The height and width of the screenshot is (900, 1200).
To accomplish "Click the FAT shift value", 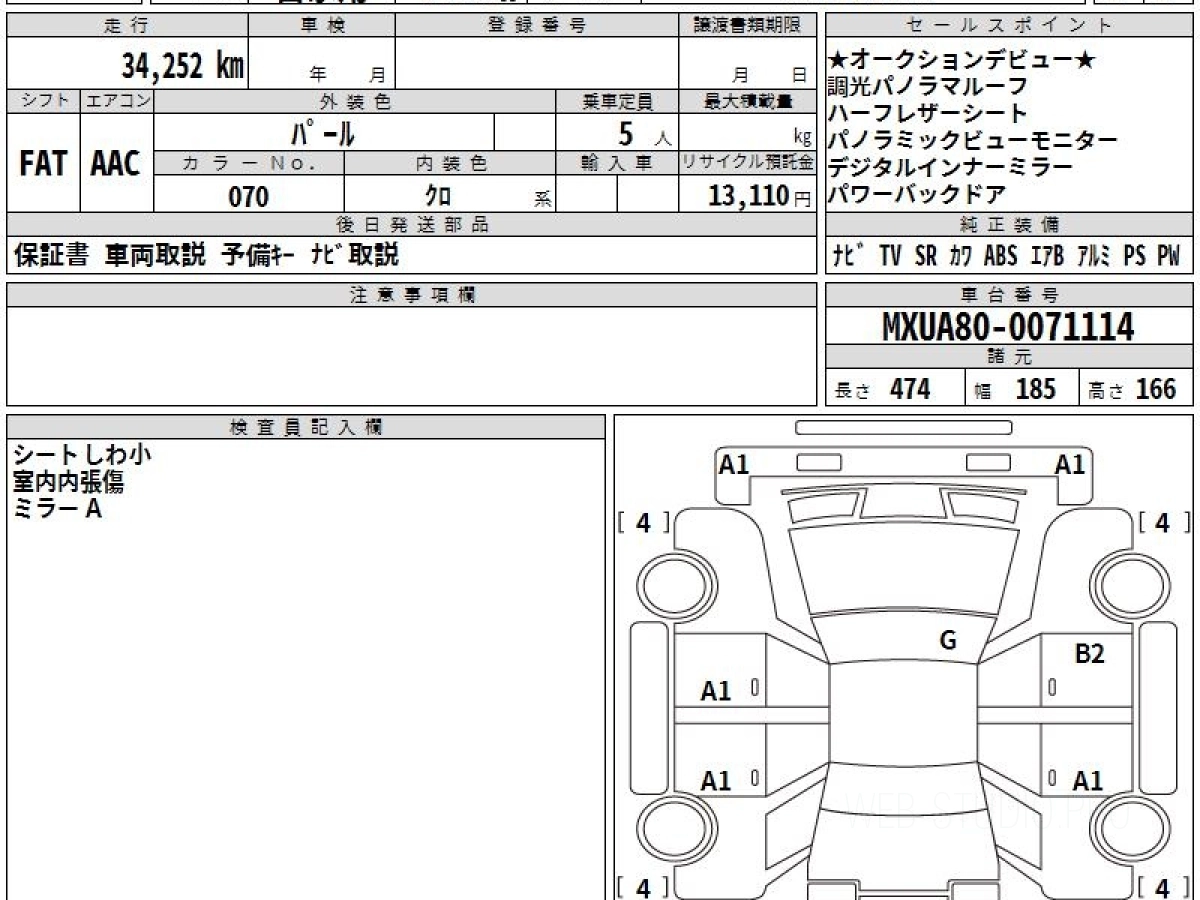I will (x=43, y=165).
